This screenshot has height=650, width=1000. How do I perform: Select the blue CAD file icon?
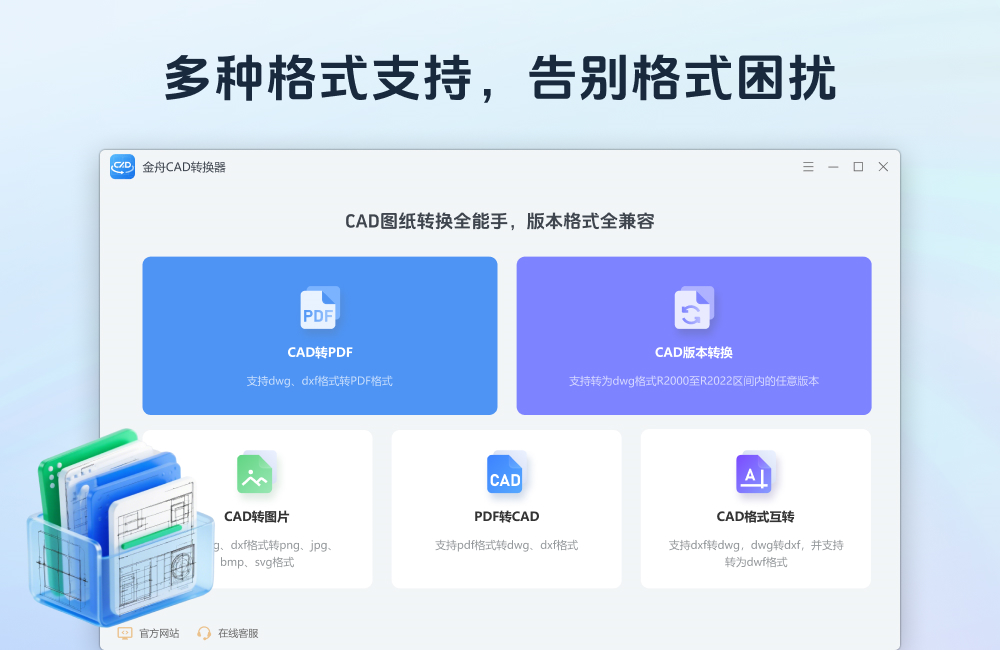pyautogui.click(x=505, y=473)
